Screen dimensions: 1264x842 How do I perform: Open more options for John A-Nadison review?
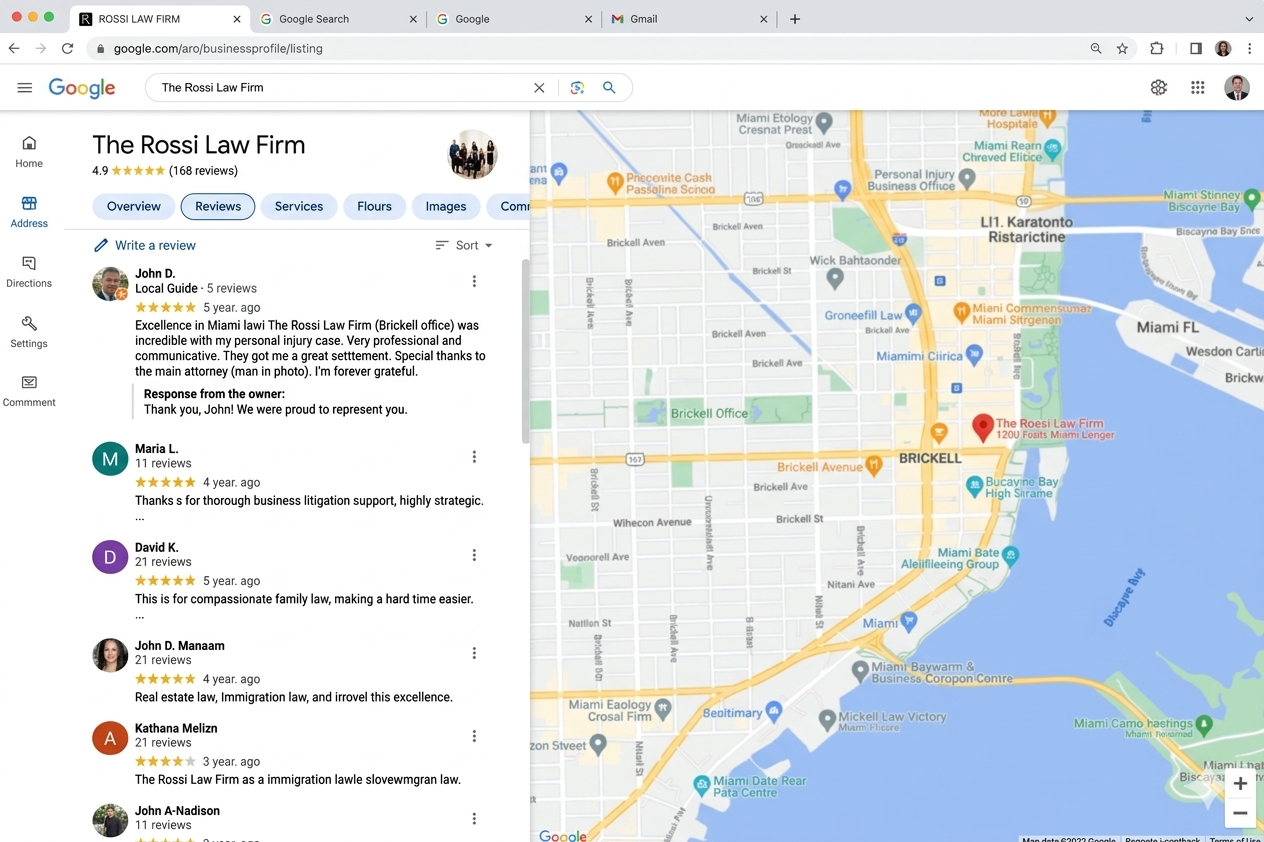coord(474,819)
